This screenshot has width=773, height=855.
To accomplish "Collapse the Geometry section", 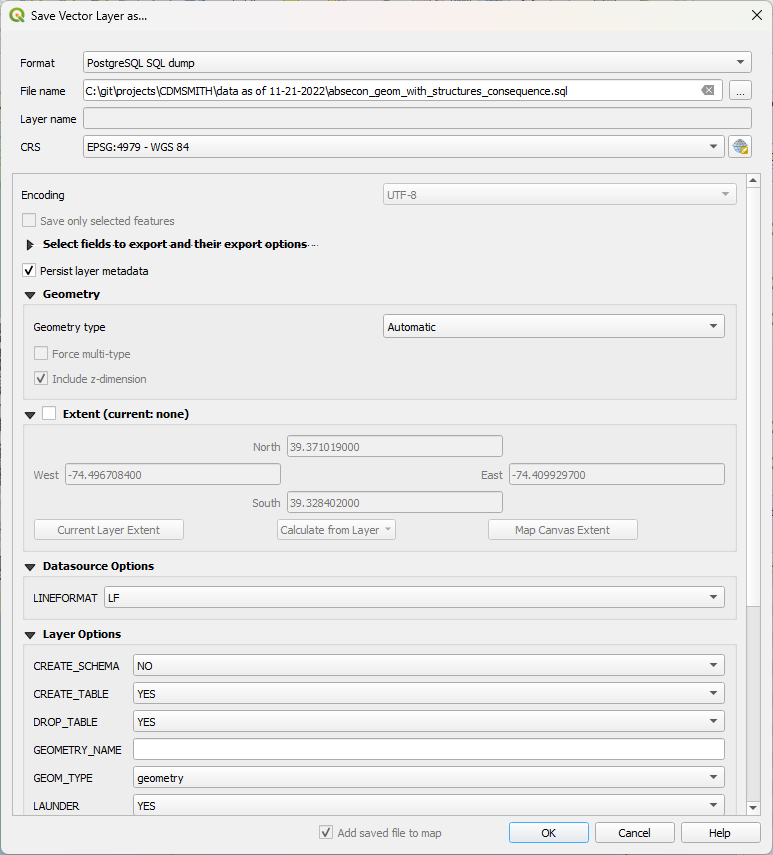I will coord(30,295).
